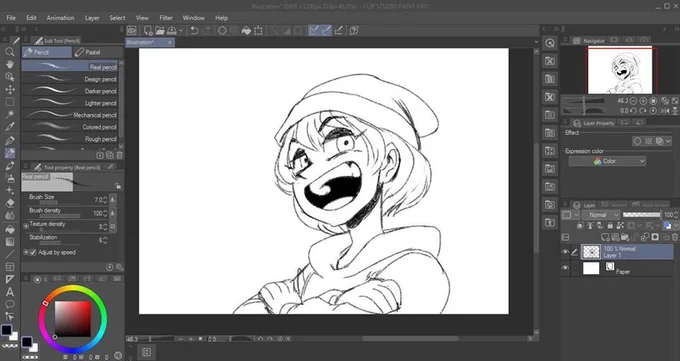680x361 pixels.
Task: Select the Darker pencil brush
Action: point(69,91)
